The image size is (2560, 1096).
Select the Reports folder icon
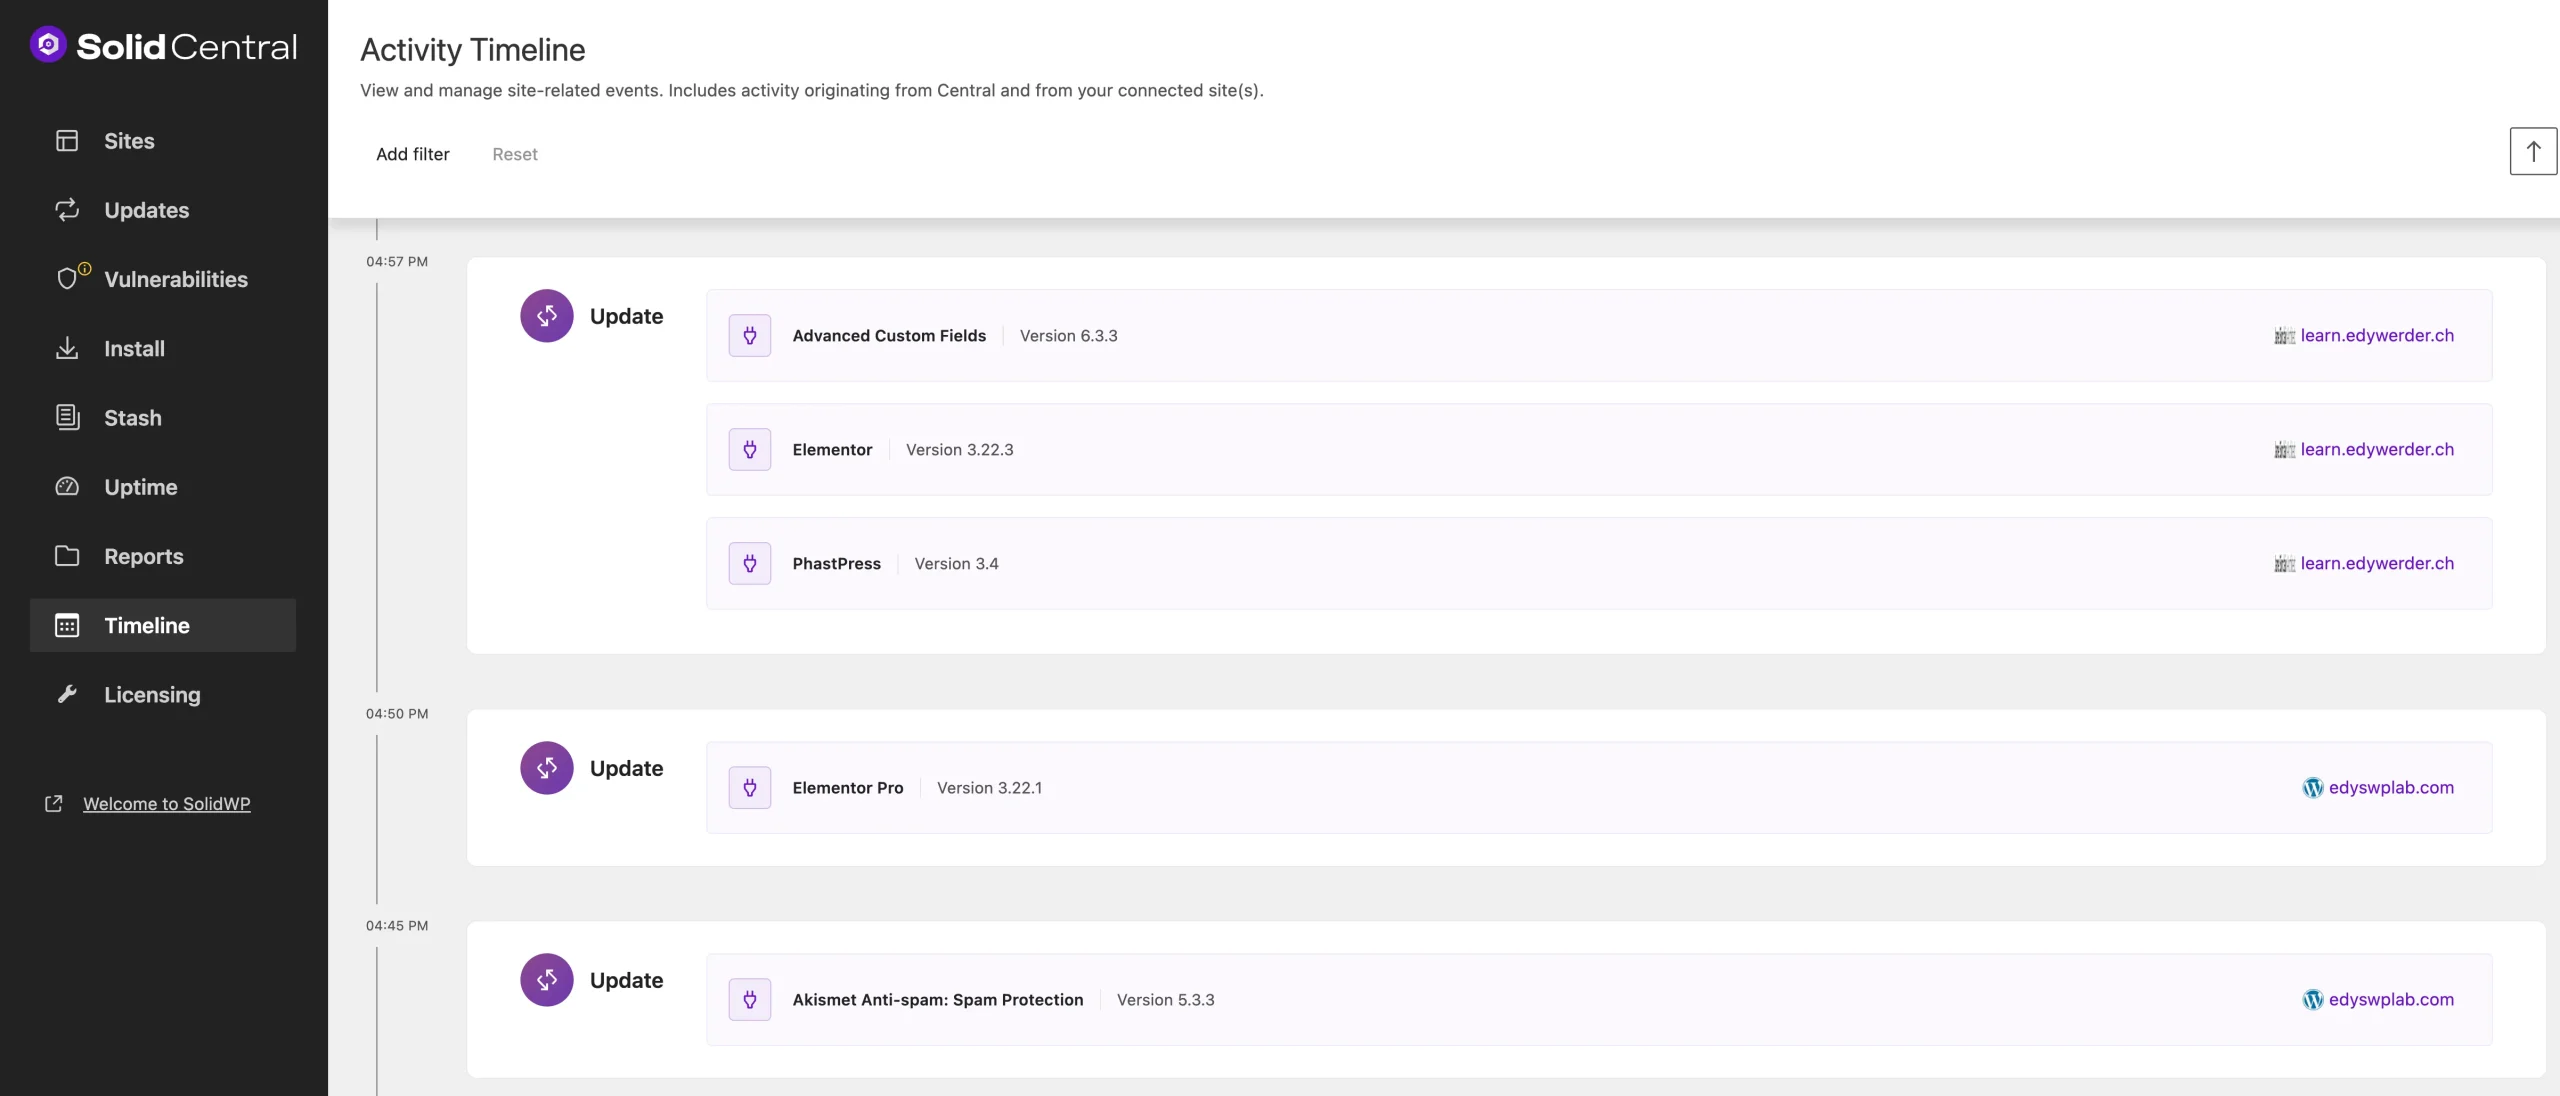[66, 556]
